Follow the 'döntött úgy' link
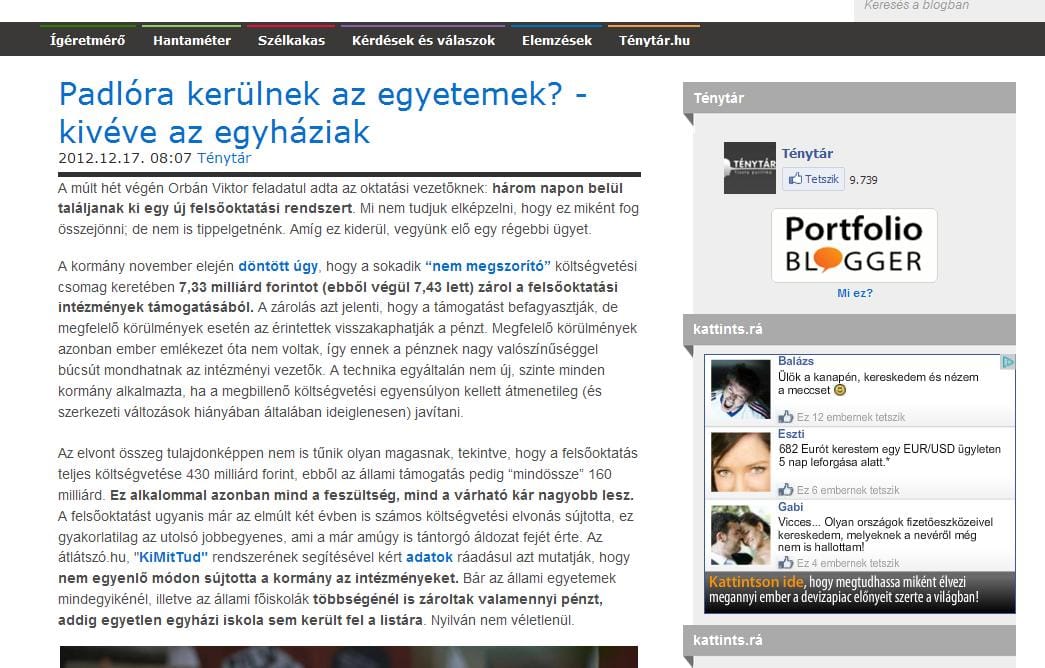The width and height of the screenshot is (1045, 668). point(278,266)
